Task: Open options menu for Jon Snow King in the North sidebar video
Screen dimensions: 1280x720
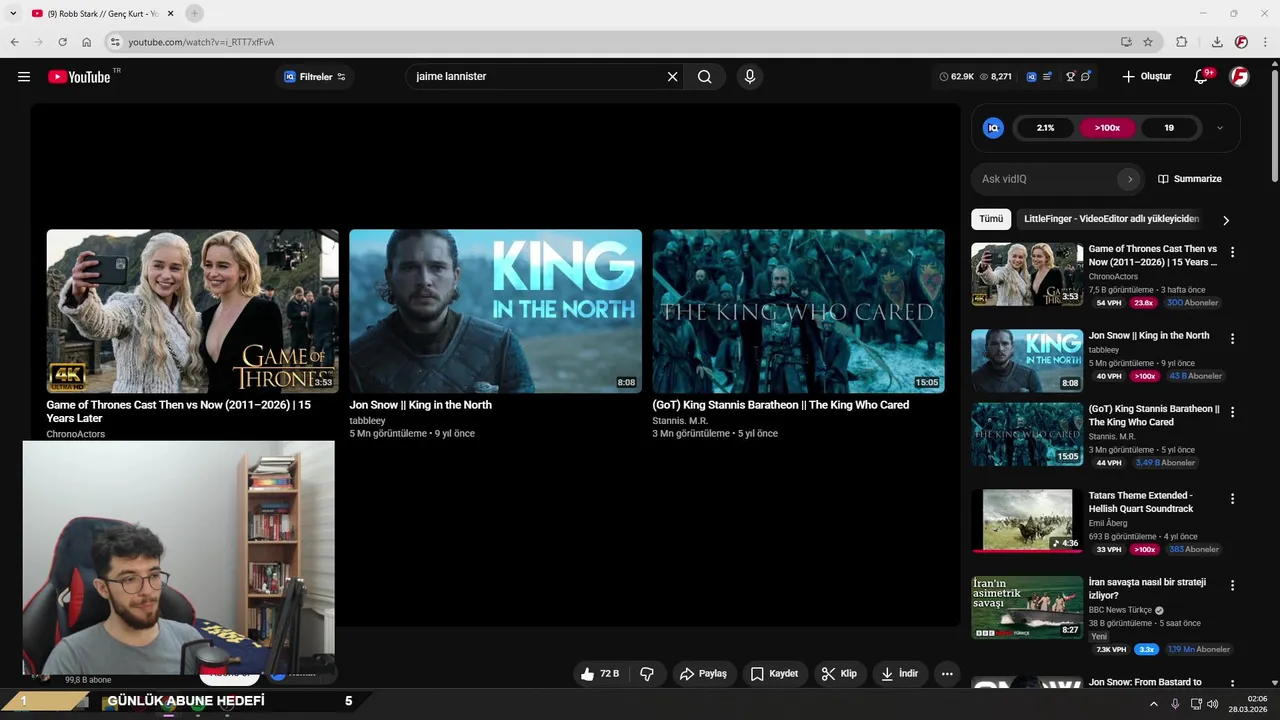Action: click(x=1232, y=339)
